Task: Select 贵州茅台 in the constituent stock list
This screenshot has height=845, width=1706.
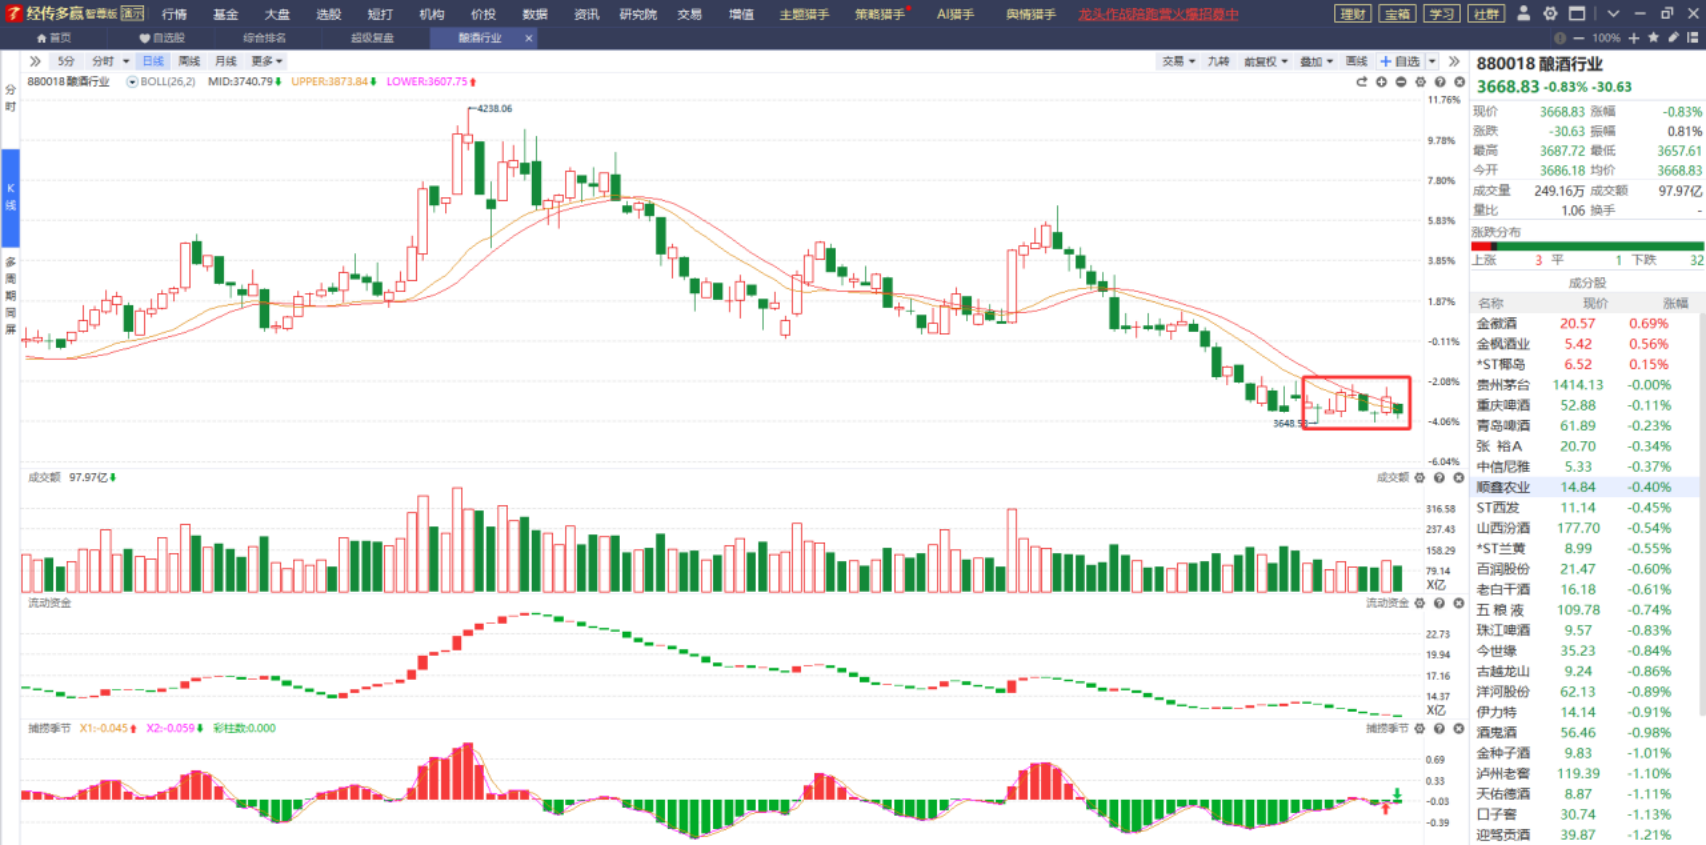Action: [x=1503, y=385]
